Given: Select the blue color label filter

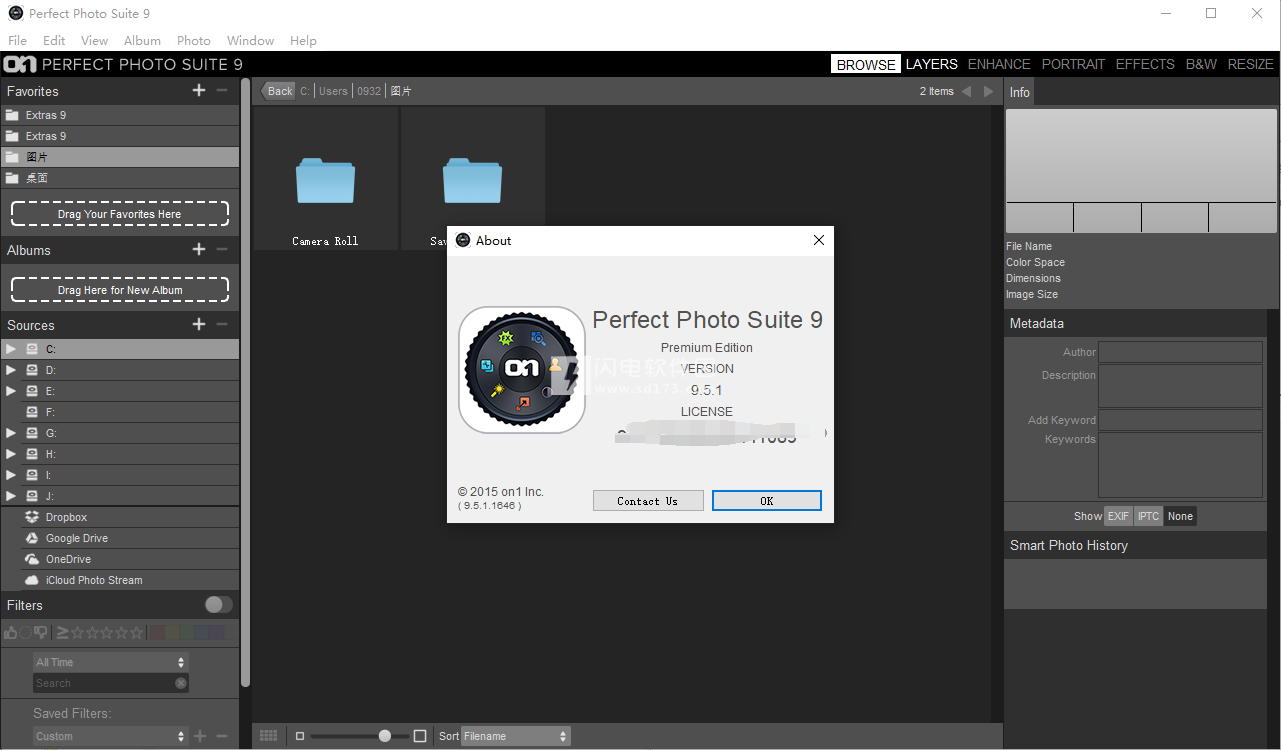Looking at the screenshot, I should tap(203, 632).
